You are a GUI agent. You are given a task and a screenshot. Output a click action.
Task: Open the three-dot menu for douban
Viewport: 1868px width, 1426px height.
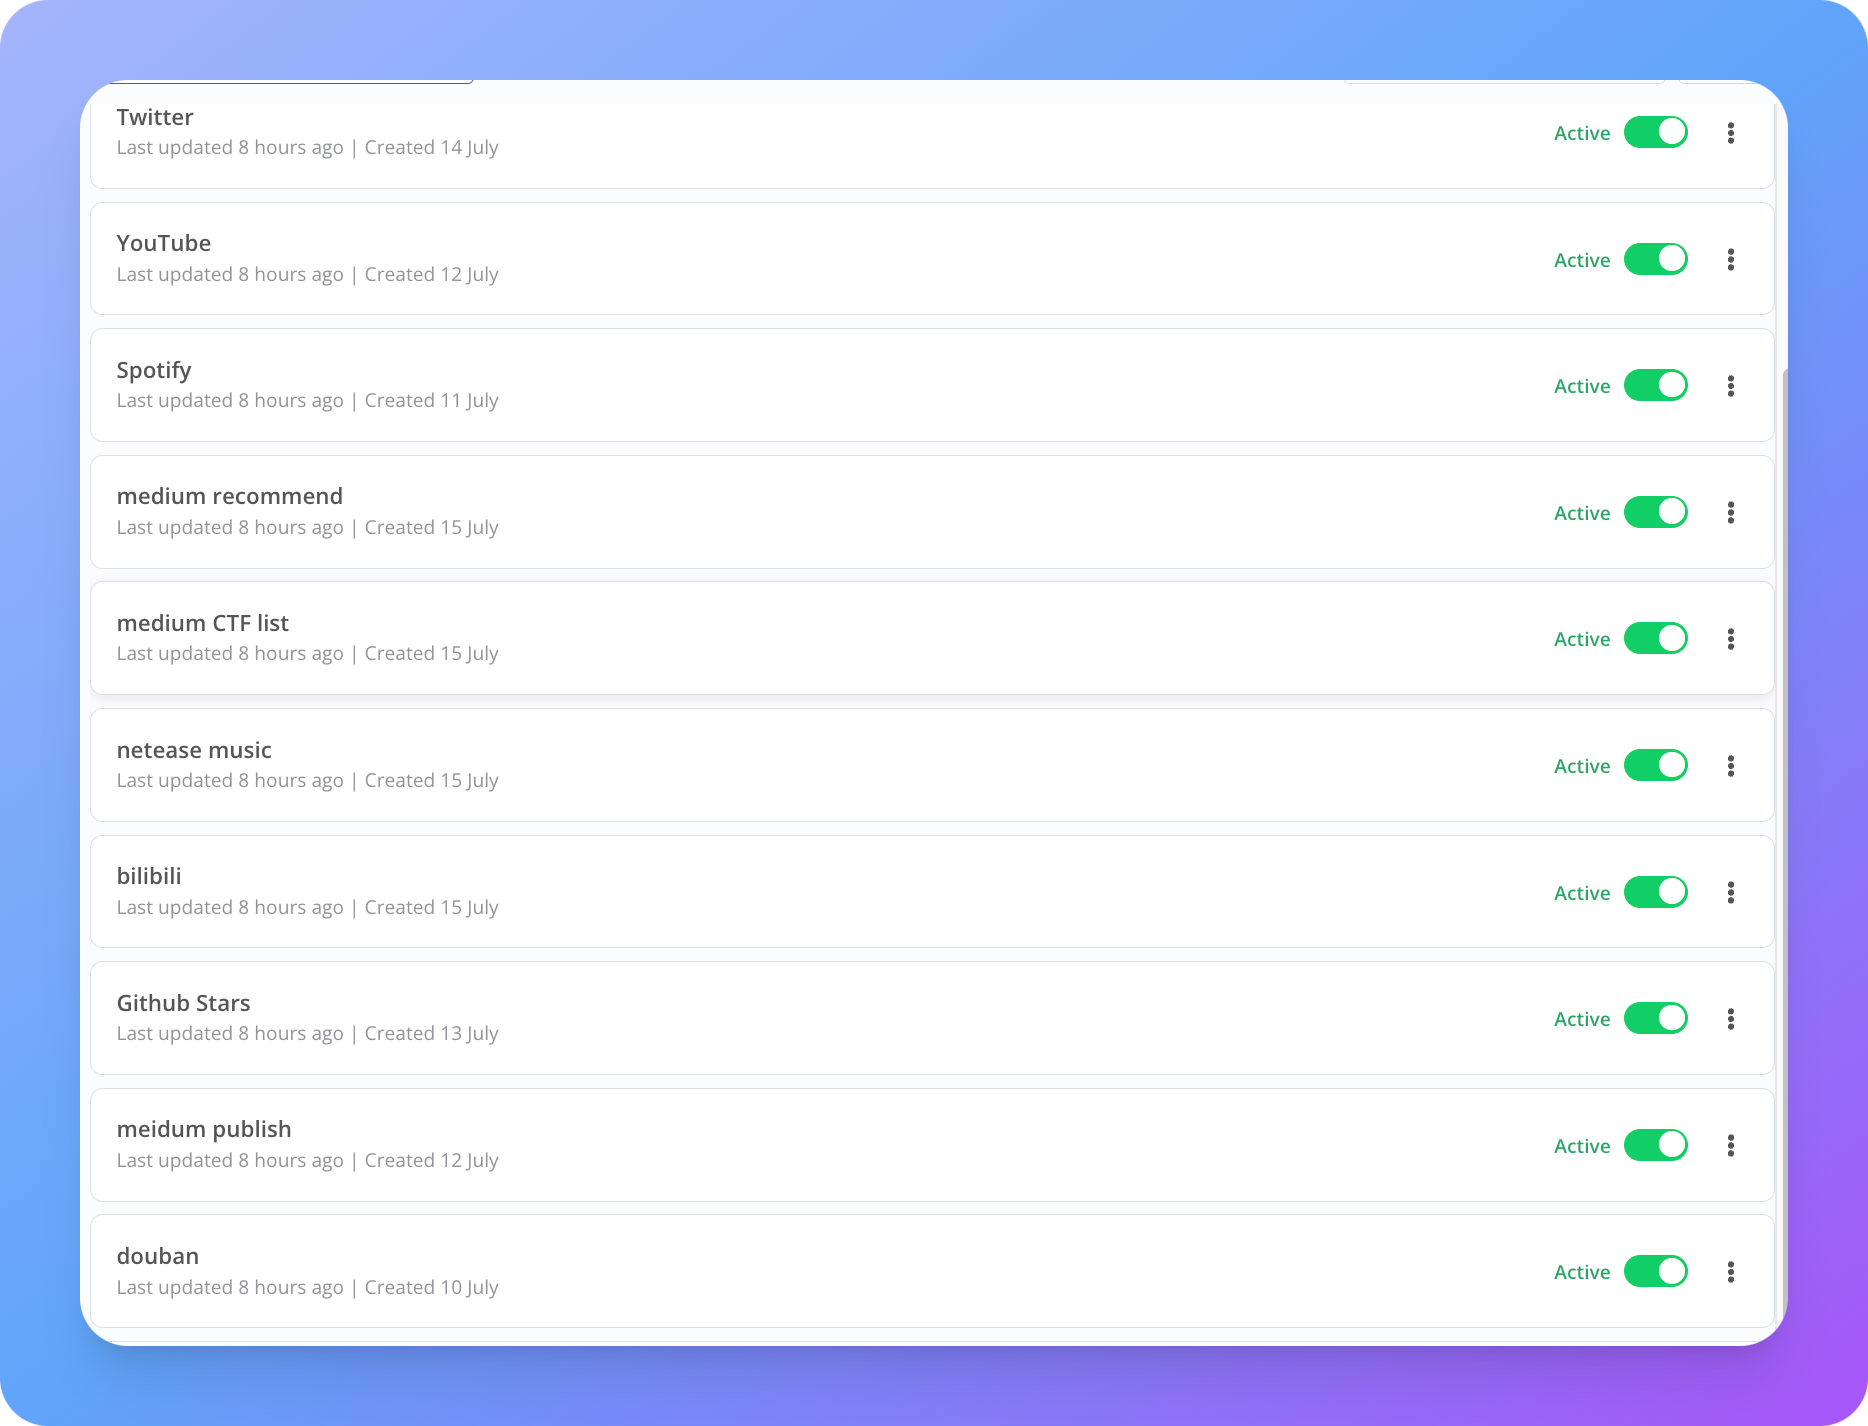point(1730,1272)
